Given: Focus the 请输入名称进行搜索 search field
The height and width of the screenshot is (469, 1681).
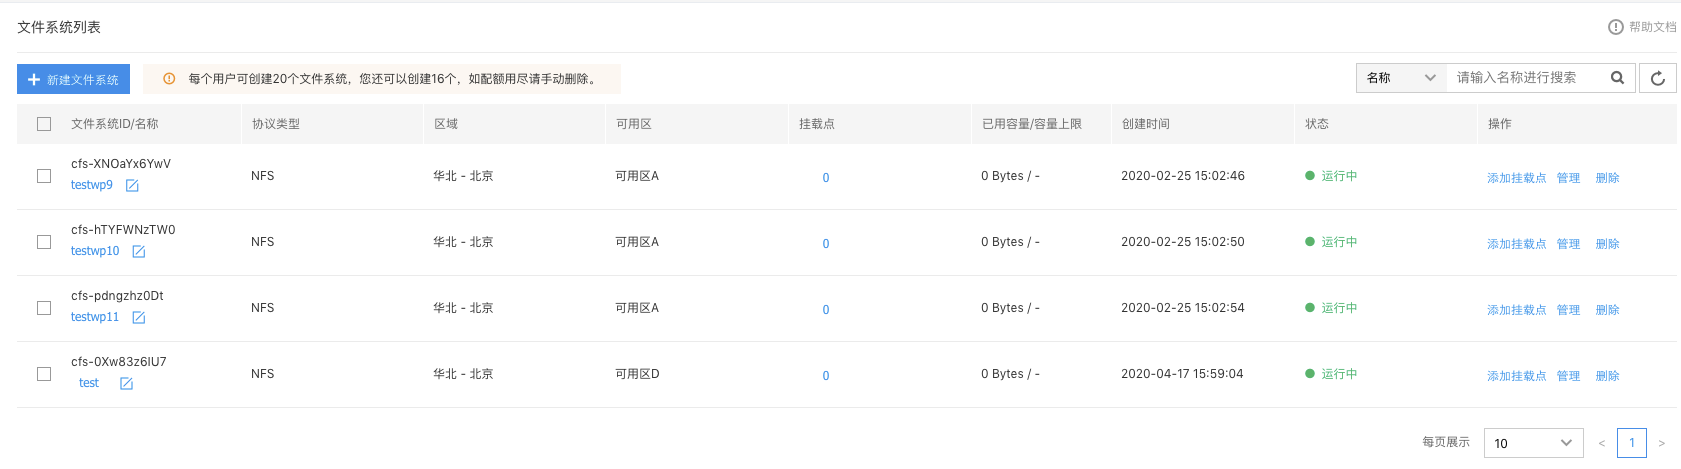Looking at the screenshot, I should [1526, 78].
